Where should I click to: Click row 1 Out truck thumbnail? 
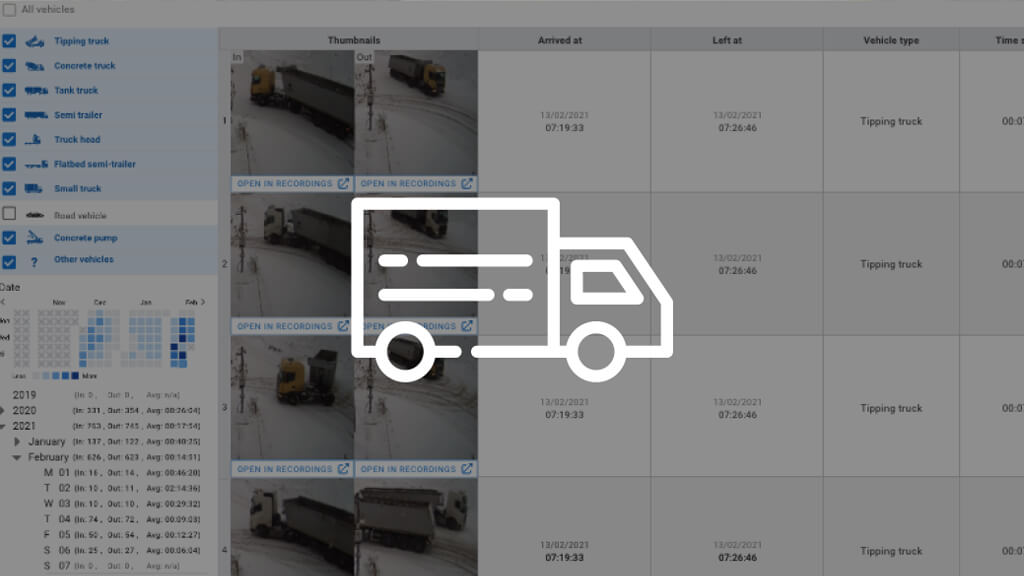point(416,113)
